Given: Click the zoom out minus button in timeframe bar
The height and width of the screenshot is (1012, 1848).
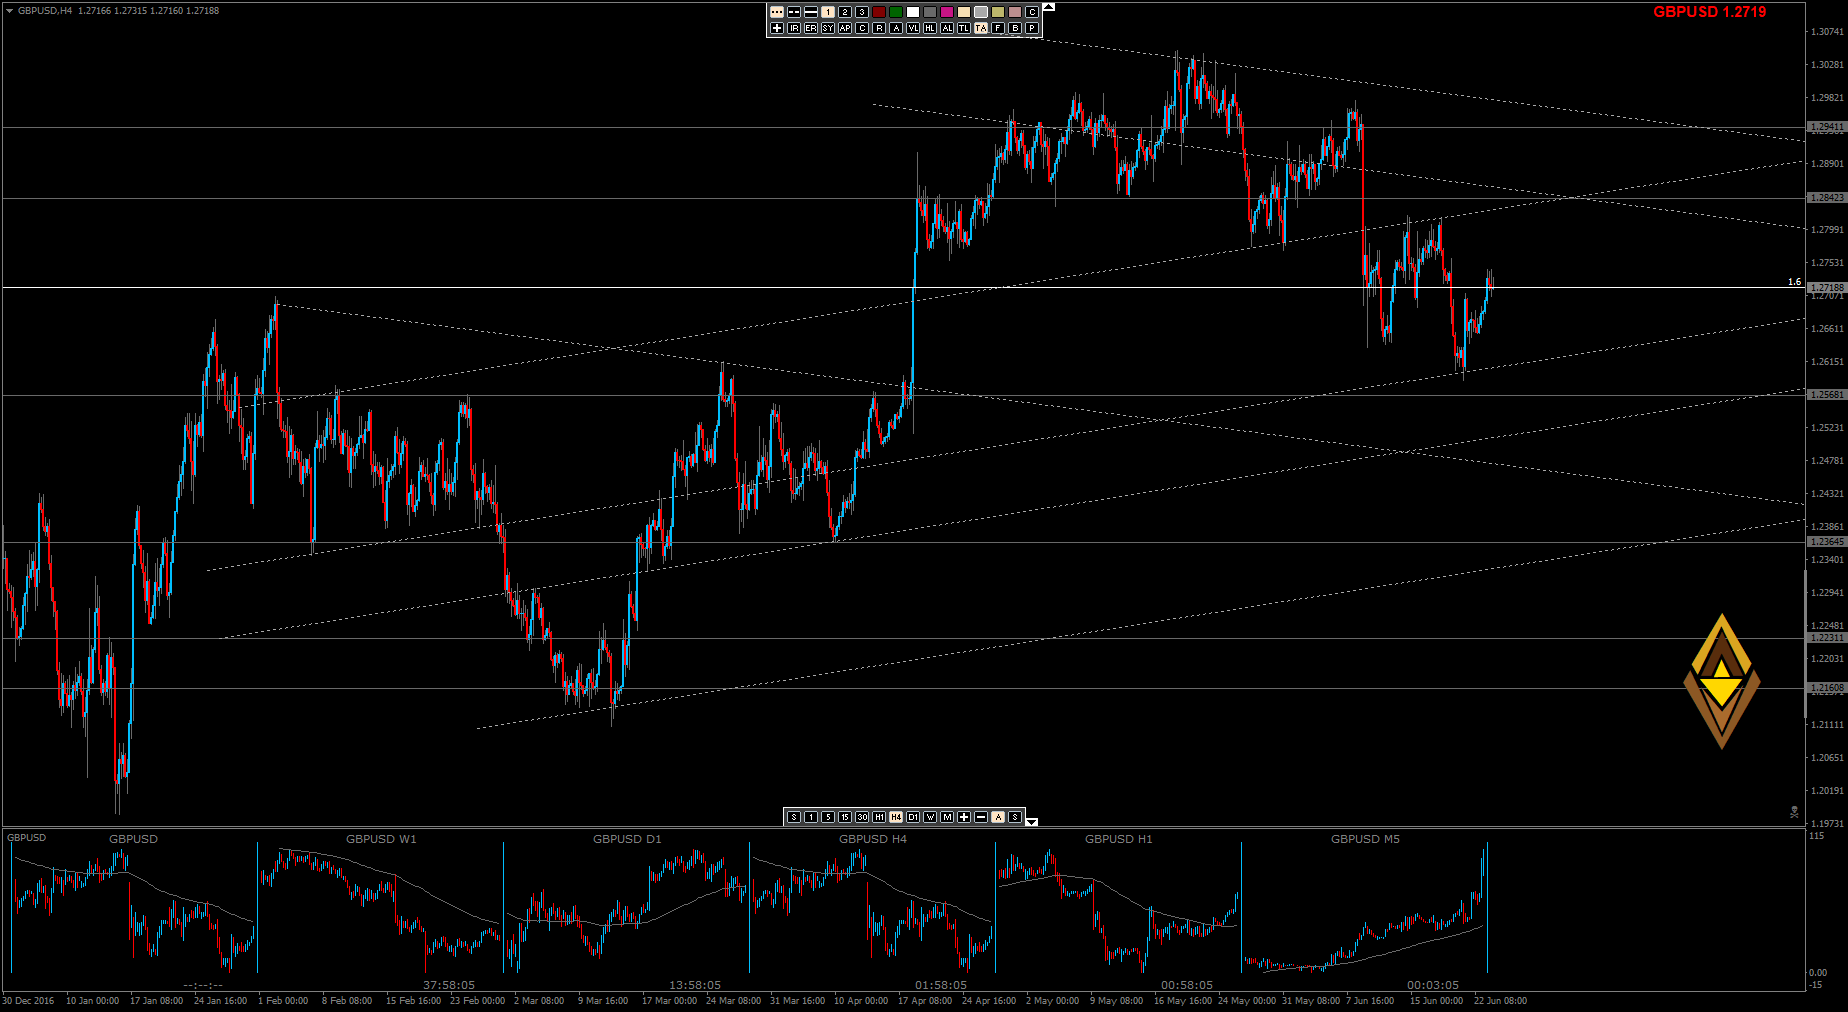Looking at the screenshot, I should [x=981, y=817].
